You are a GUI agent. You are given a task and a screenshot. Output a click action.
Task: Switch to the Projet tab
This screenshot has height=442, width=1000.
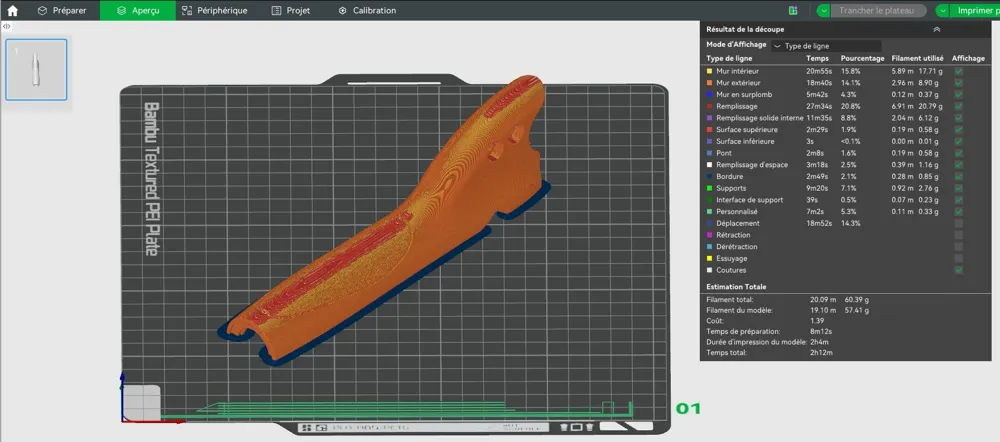(291, 11)
